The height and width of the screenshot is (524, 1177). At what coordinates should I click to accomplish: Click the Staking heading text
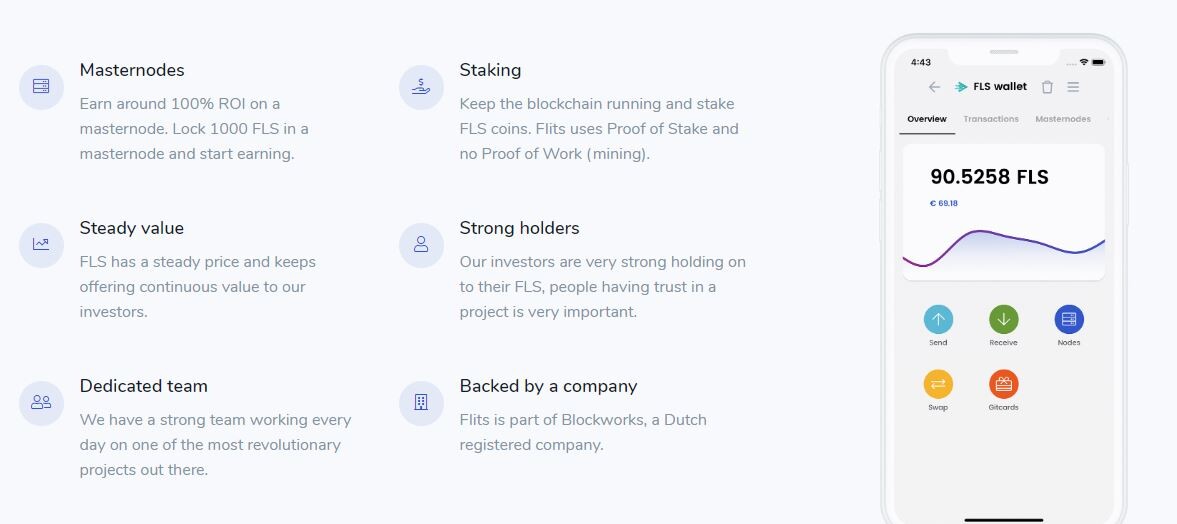tap(490, 71)
